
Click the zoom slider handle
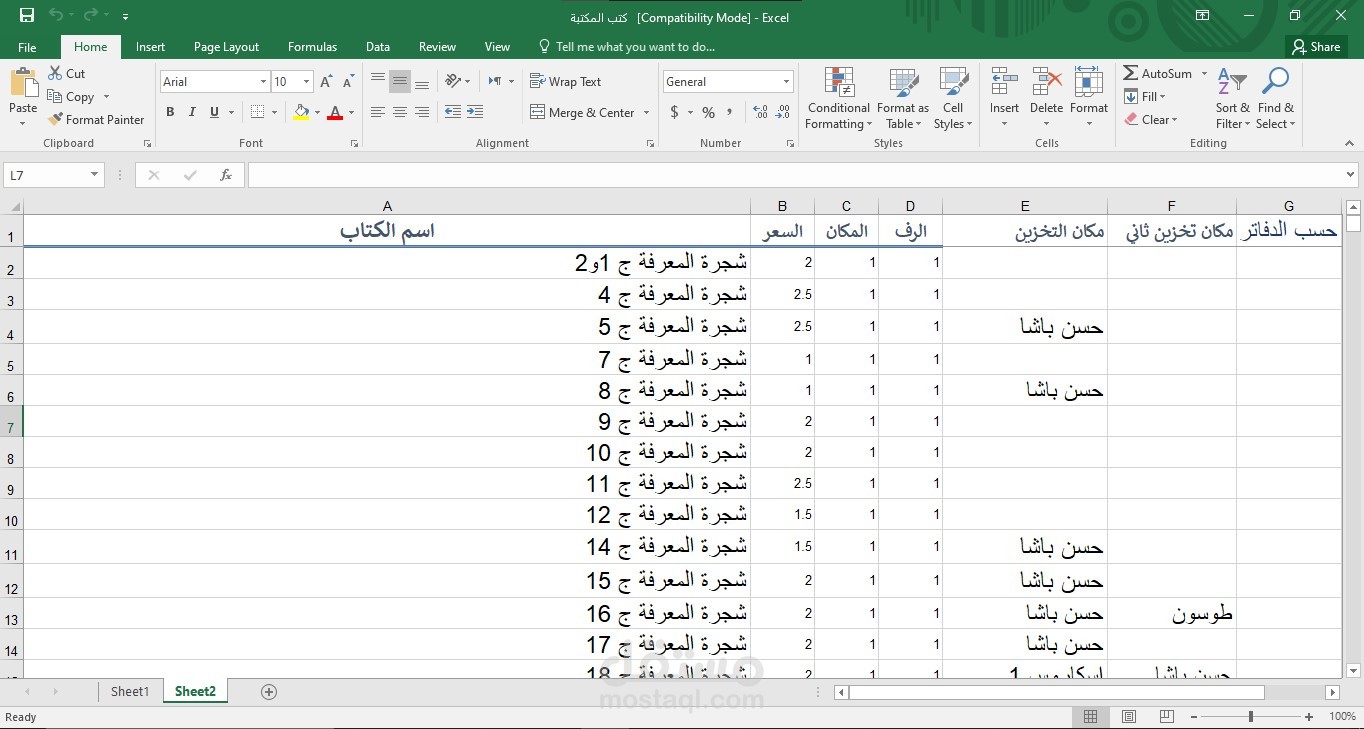pyautogui.click(x=1250, y=717)
